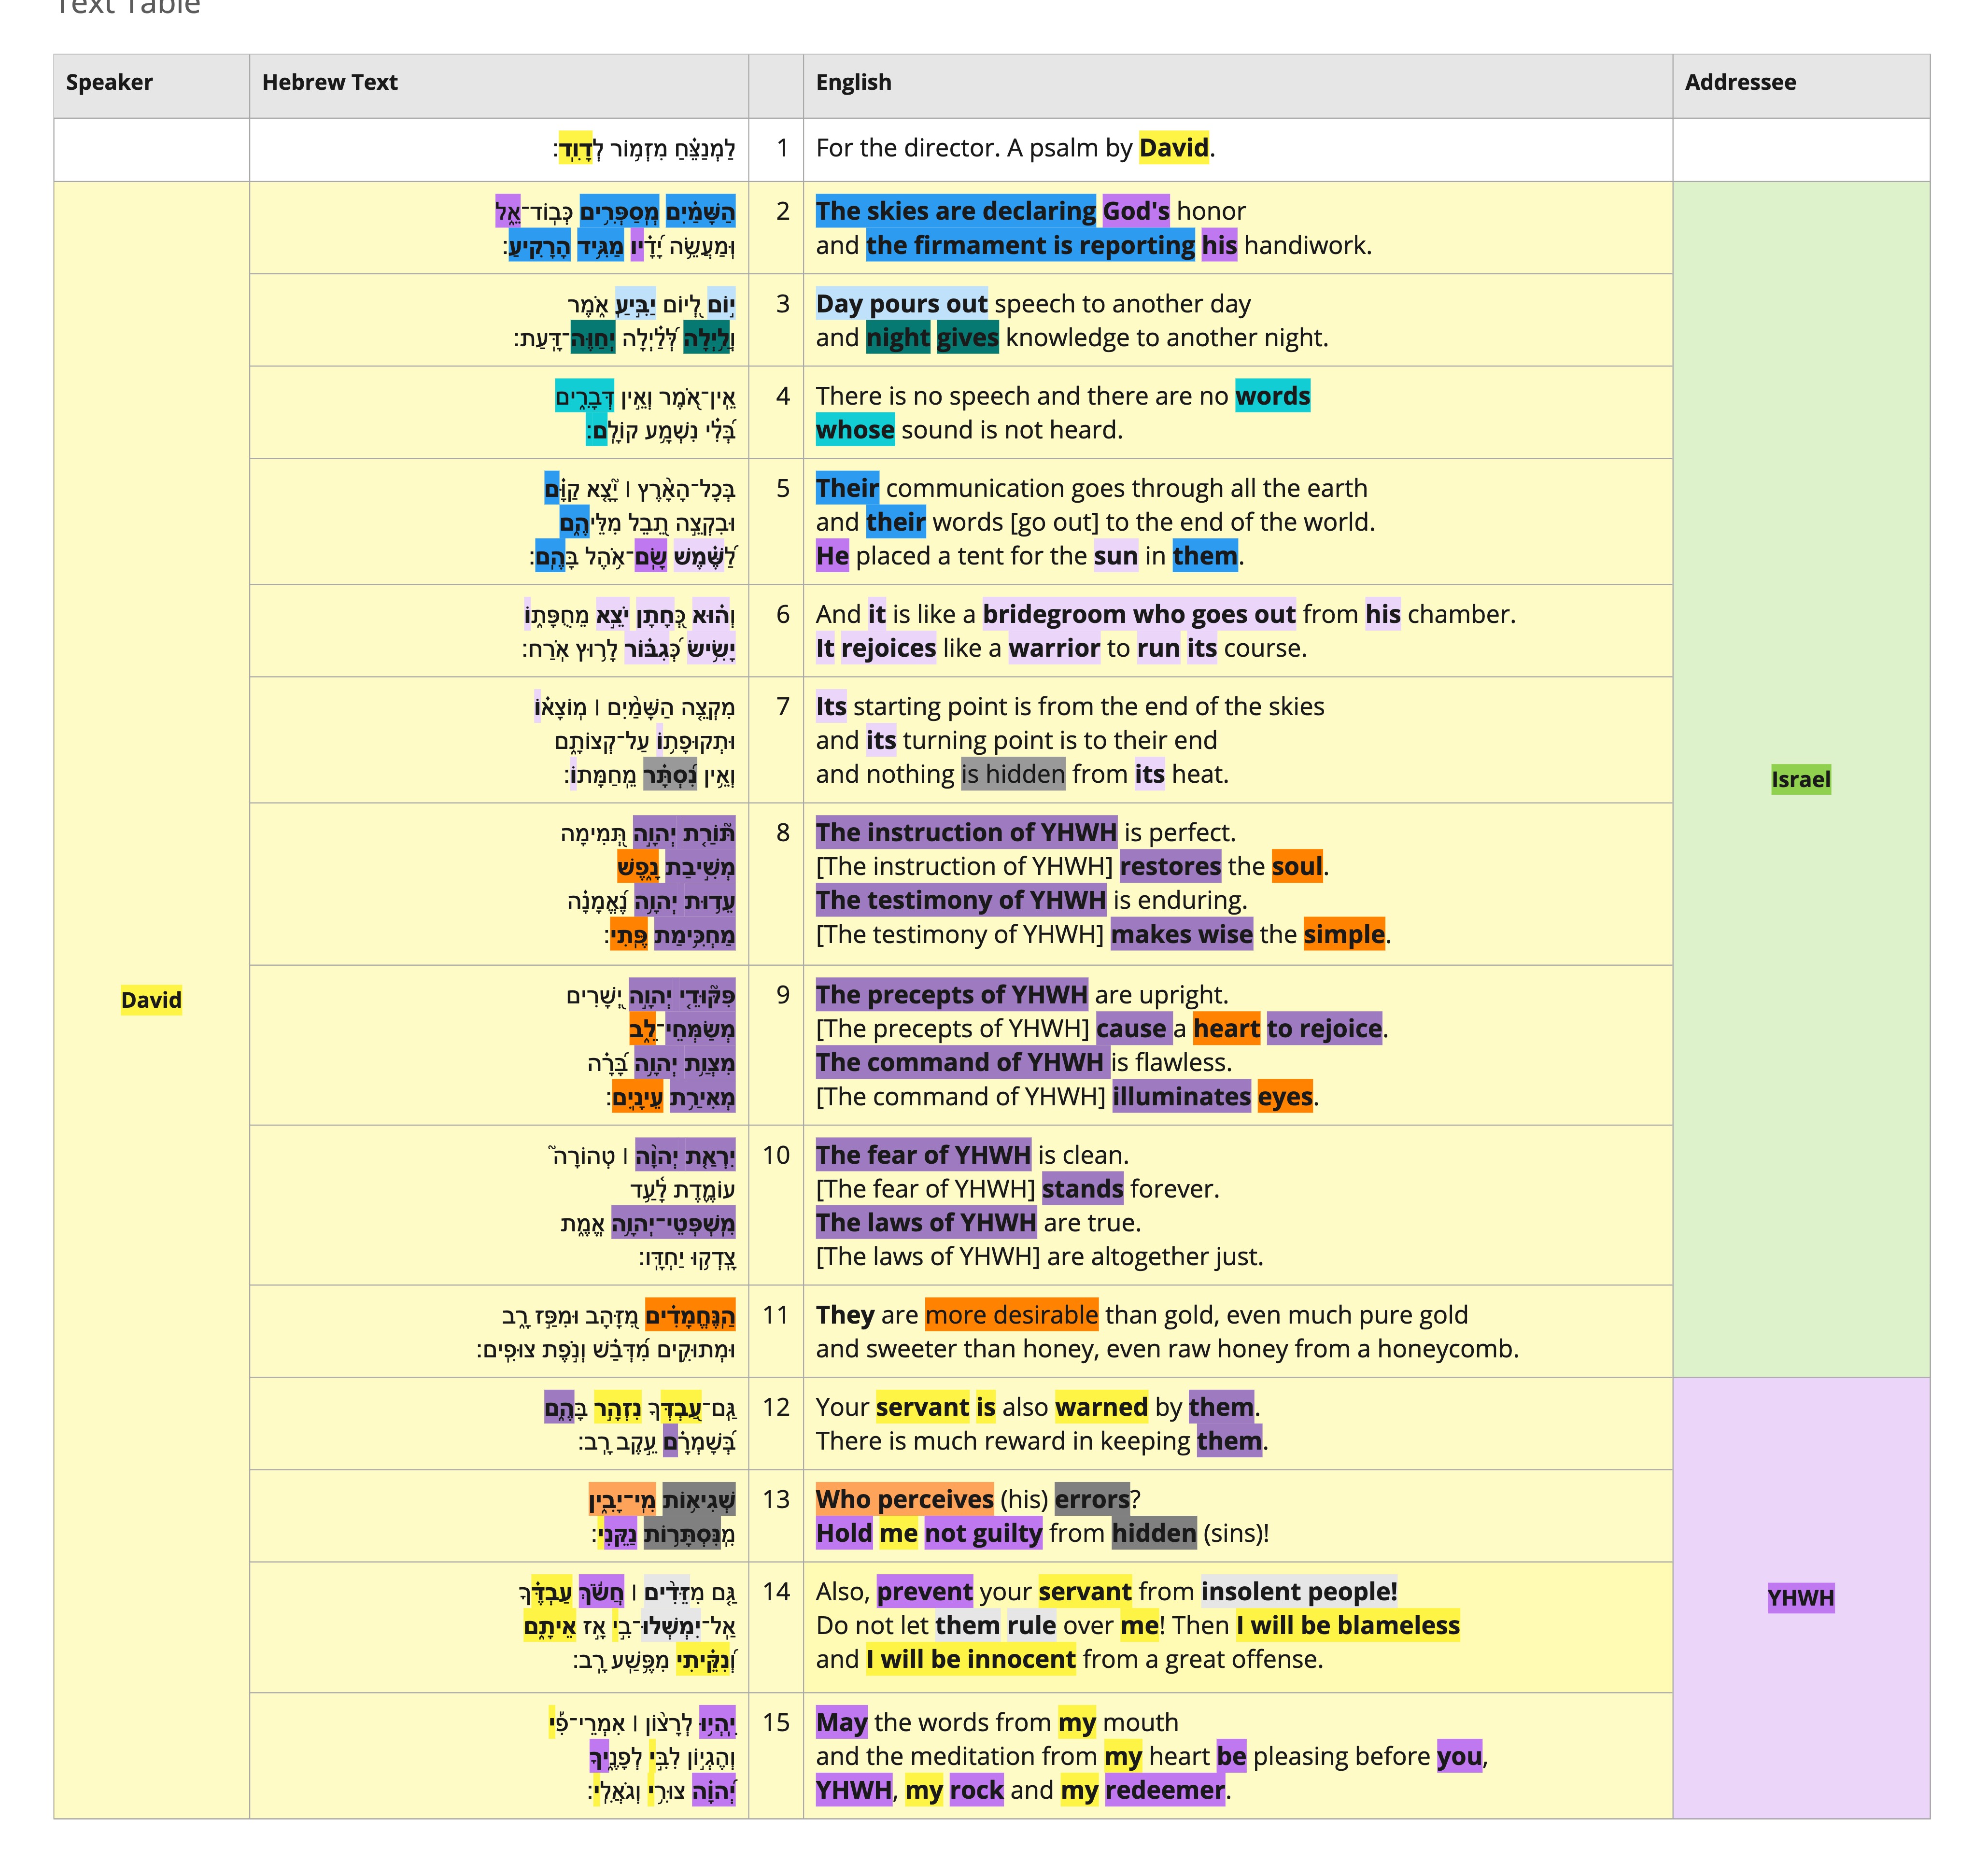This screenshot has width=1988, height=1876.
Task: Click purple 'rock' in verse 15
Action: [976, 1790]
